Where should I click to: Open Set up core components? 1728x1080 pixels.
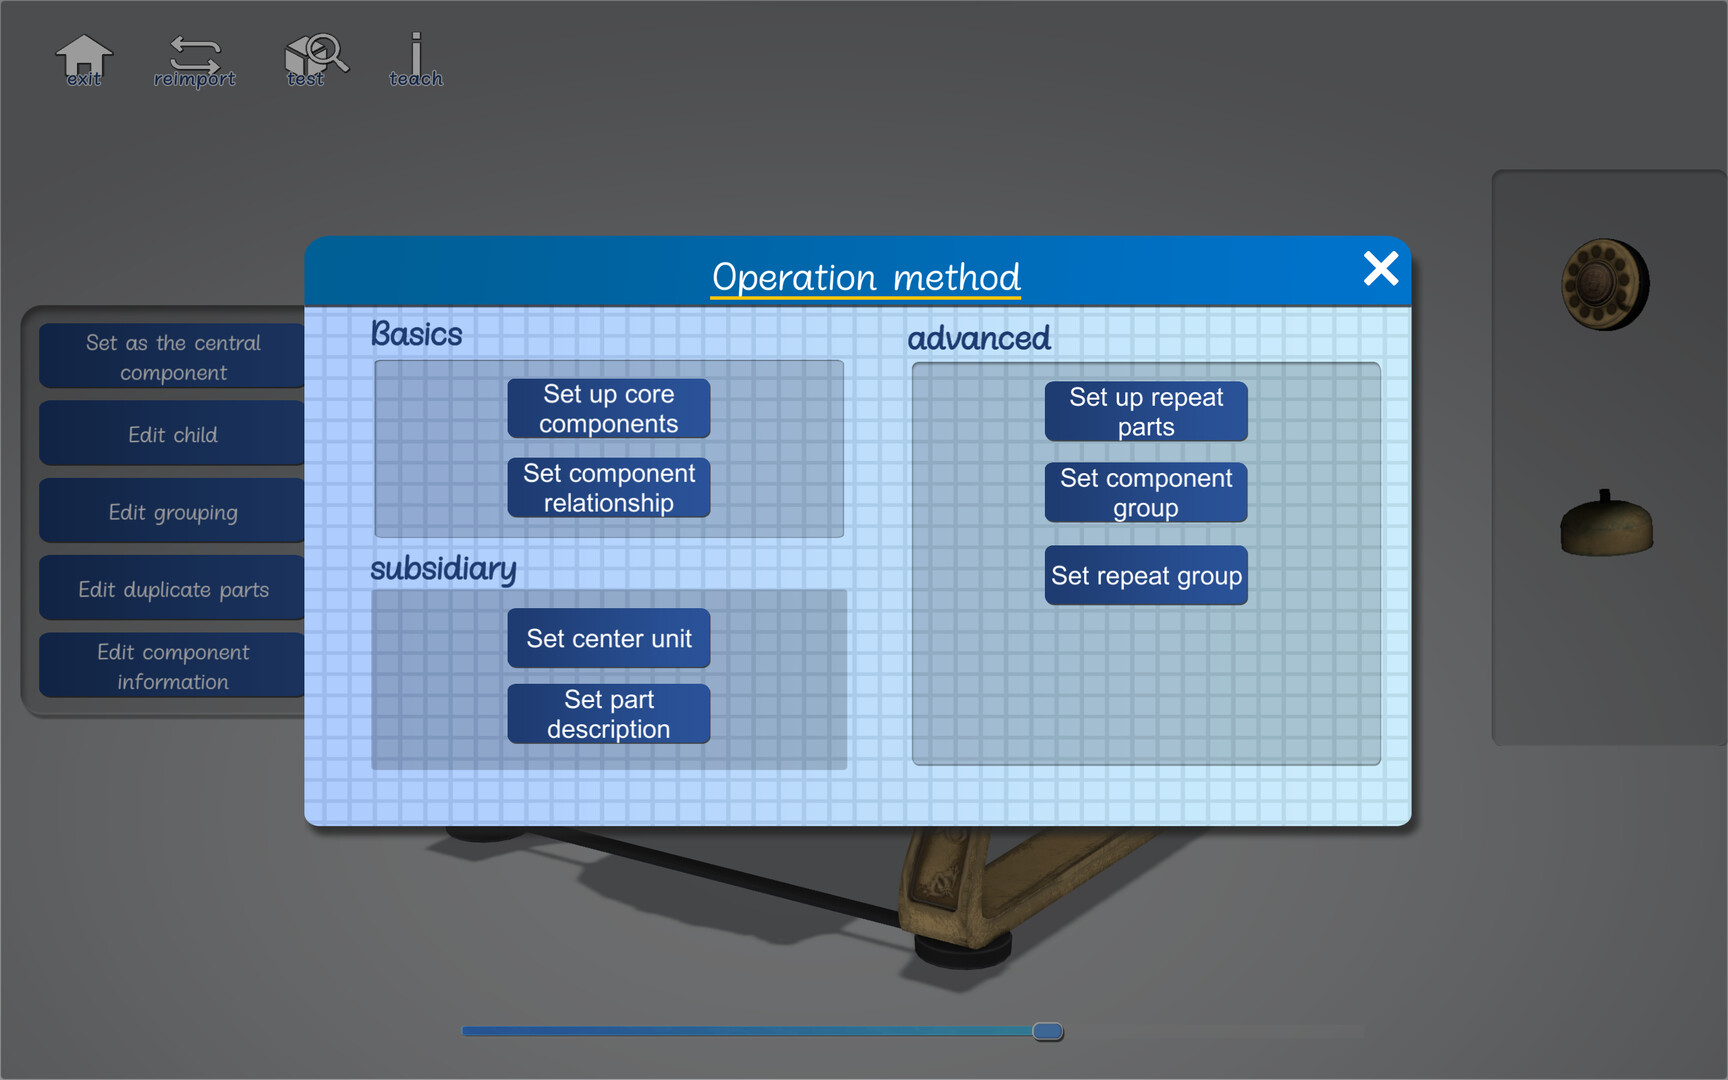pos(609,408)
